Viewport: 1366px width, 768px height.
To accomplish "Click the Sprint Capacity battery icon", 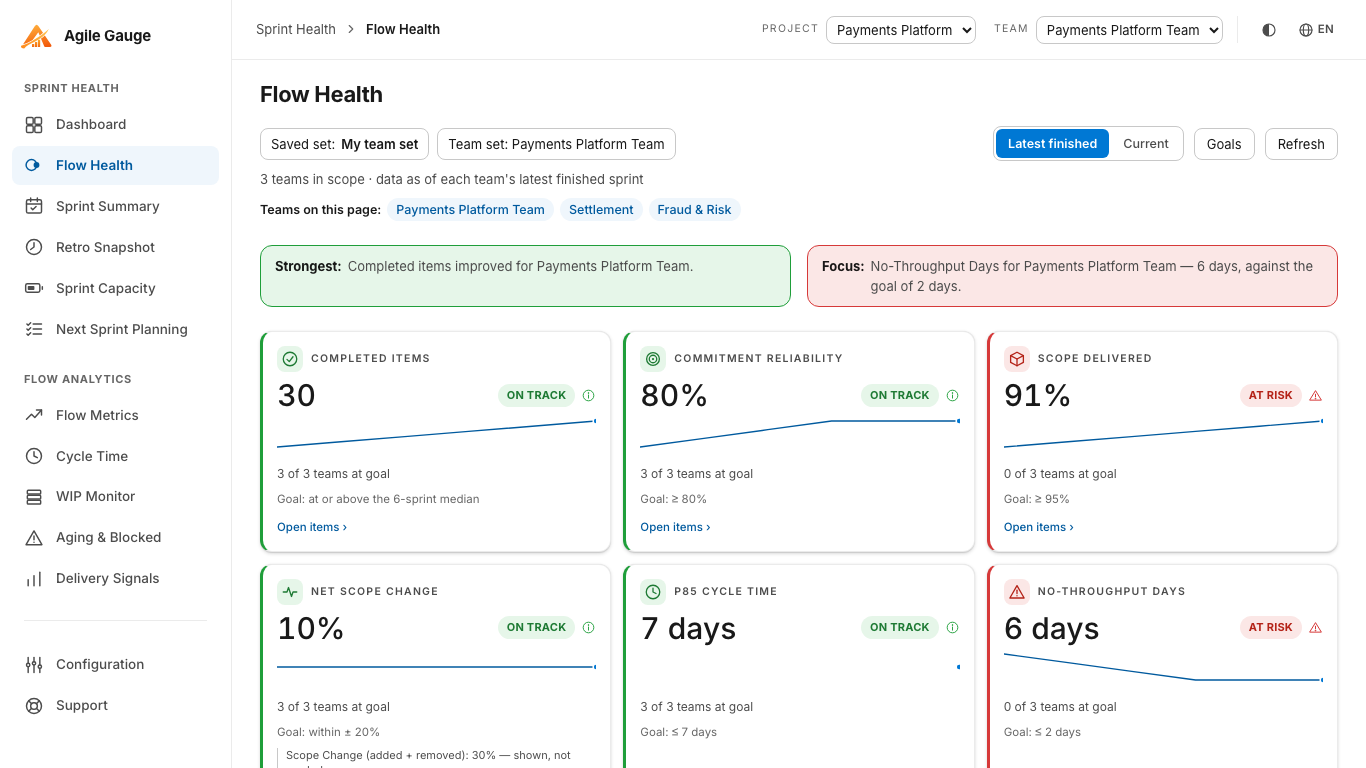I will point(34,288).
